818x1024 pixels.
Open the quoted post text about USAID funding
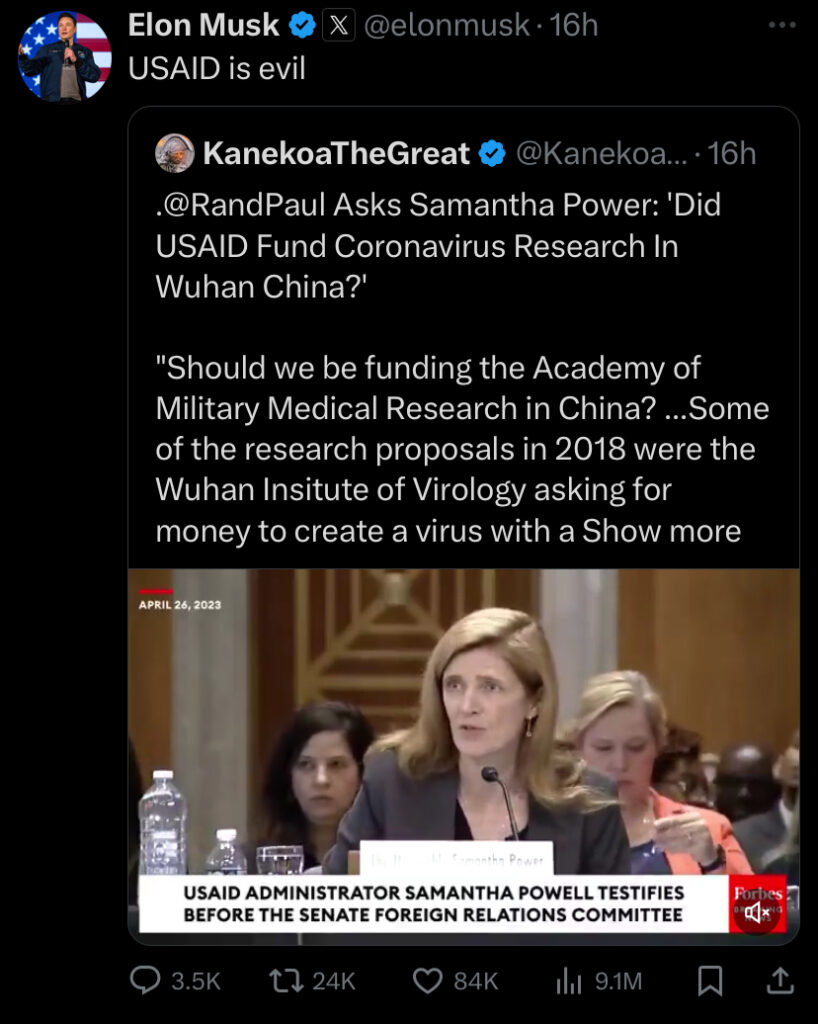tap(460, 368)
